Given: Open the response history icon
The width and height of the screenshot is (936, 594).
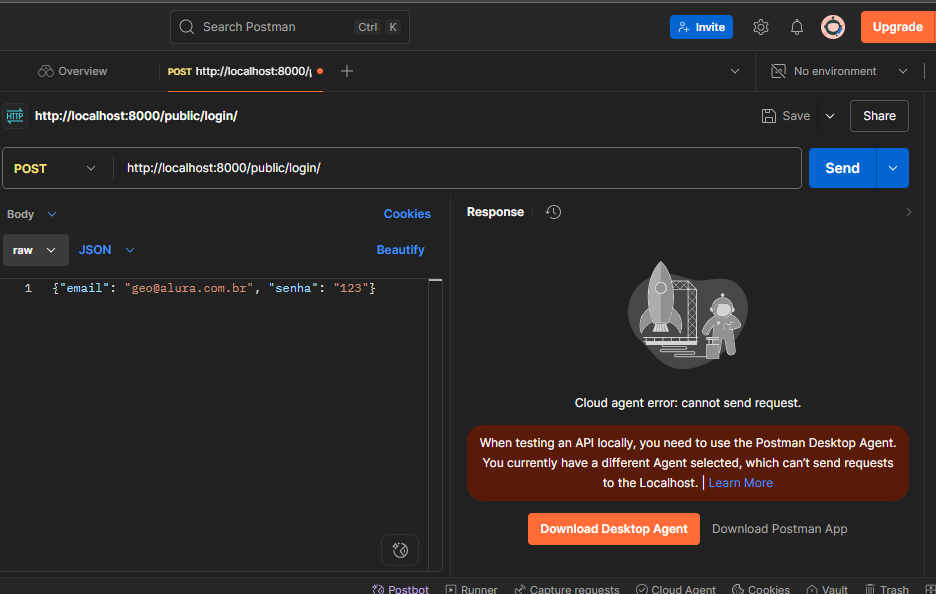Looking at the screenshot, I should pyautogui.click(x=553, y=212).
